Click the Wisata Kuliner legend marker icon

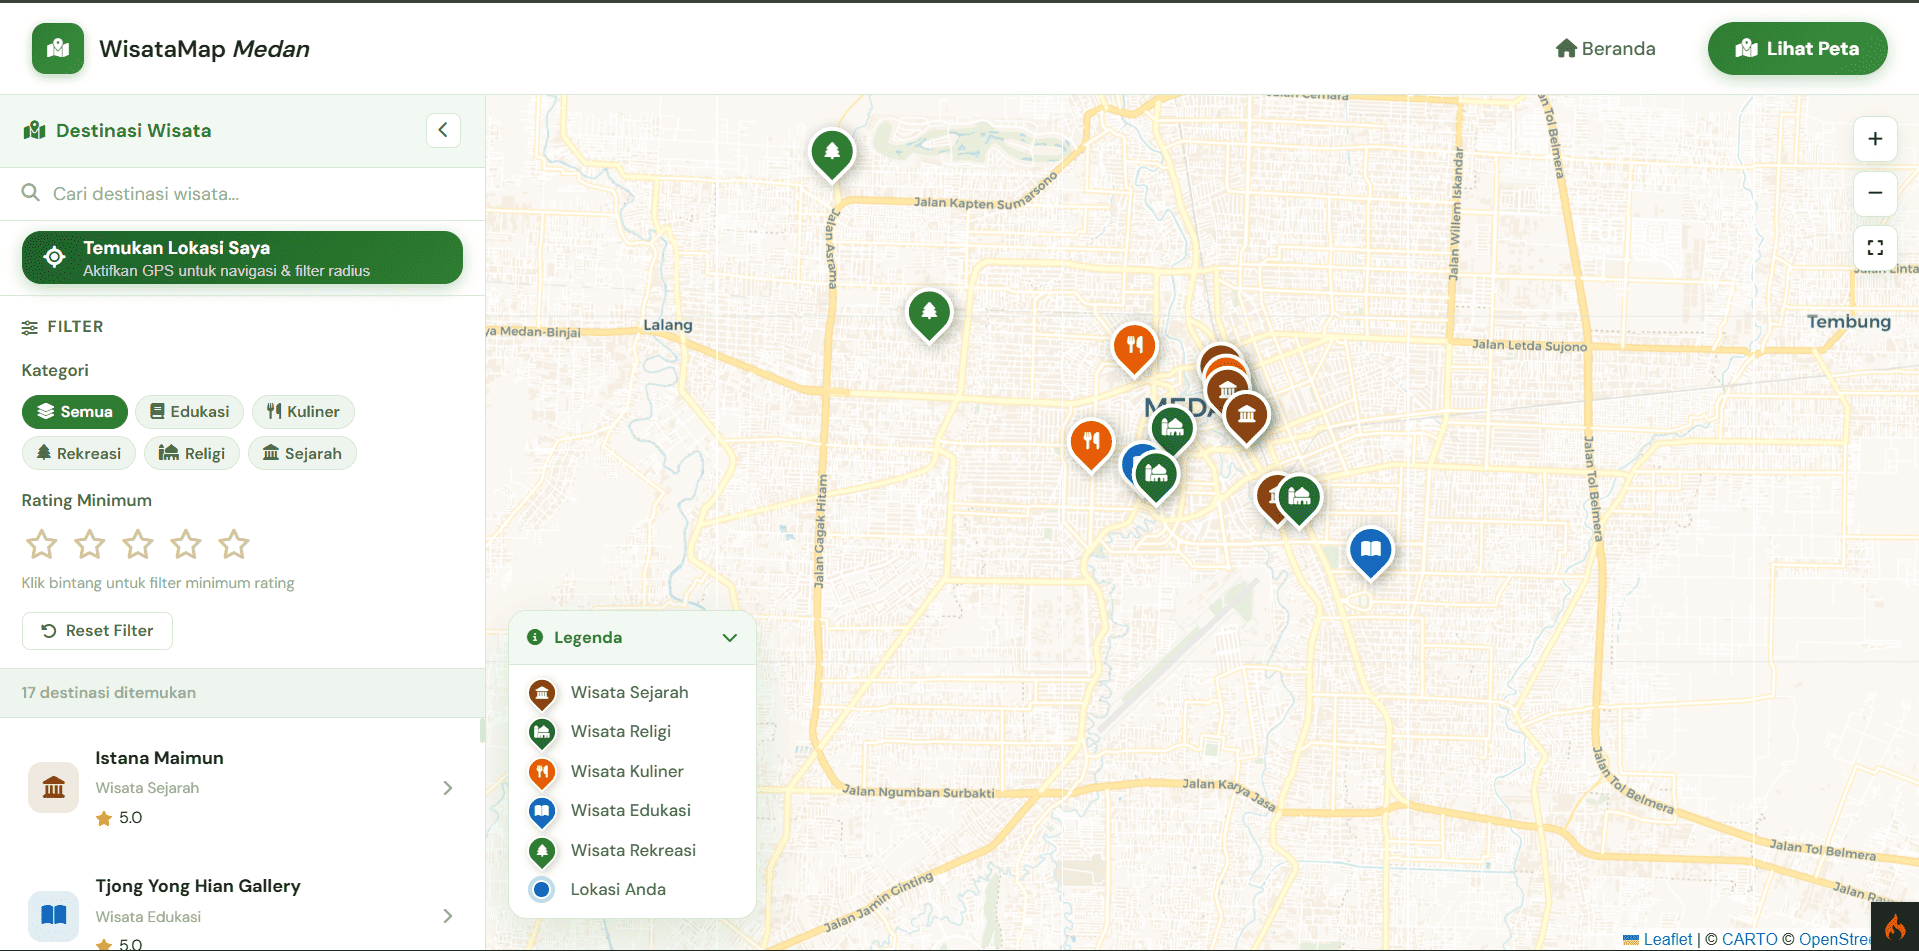(x=542, y=772)
